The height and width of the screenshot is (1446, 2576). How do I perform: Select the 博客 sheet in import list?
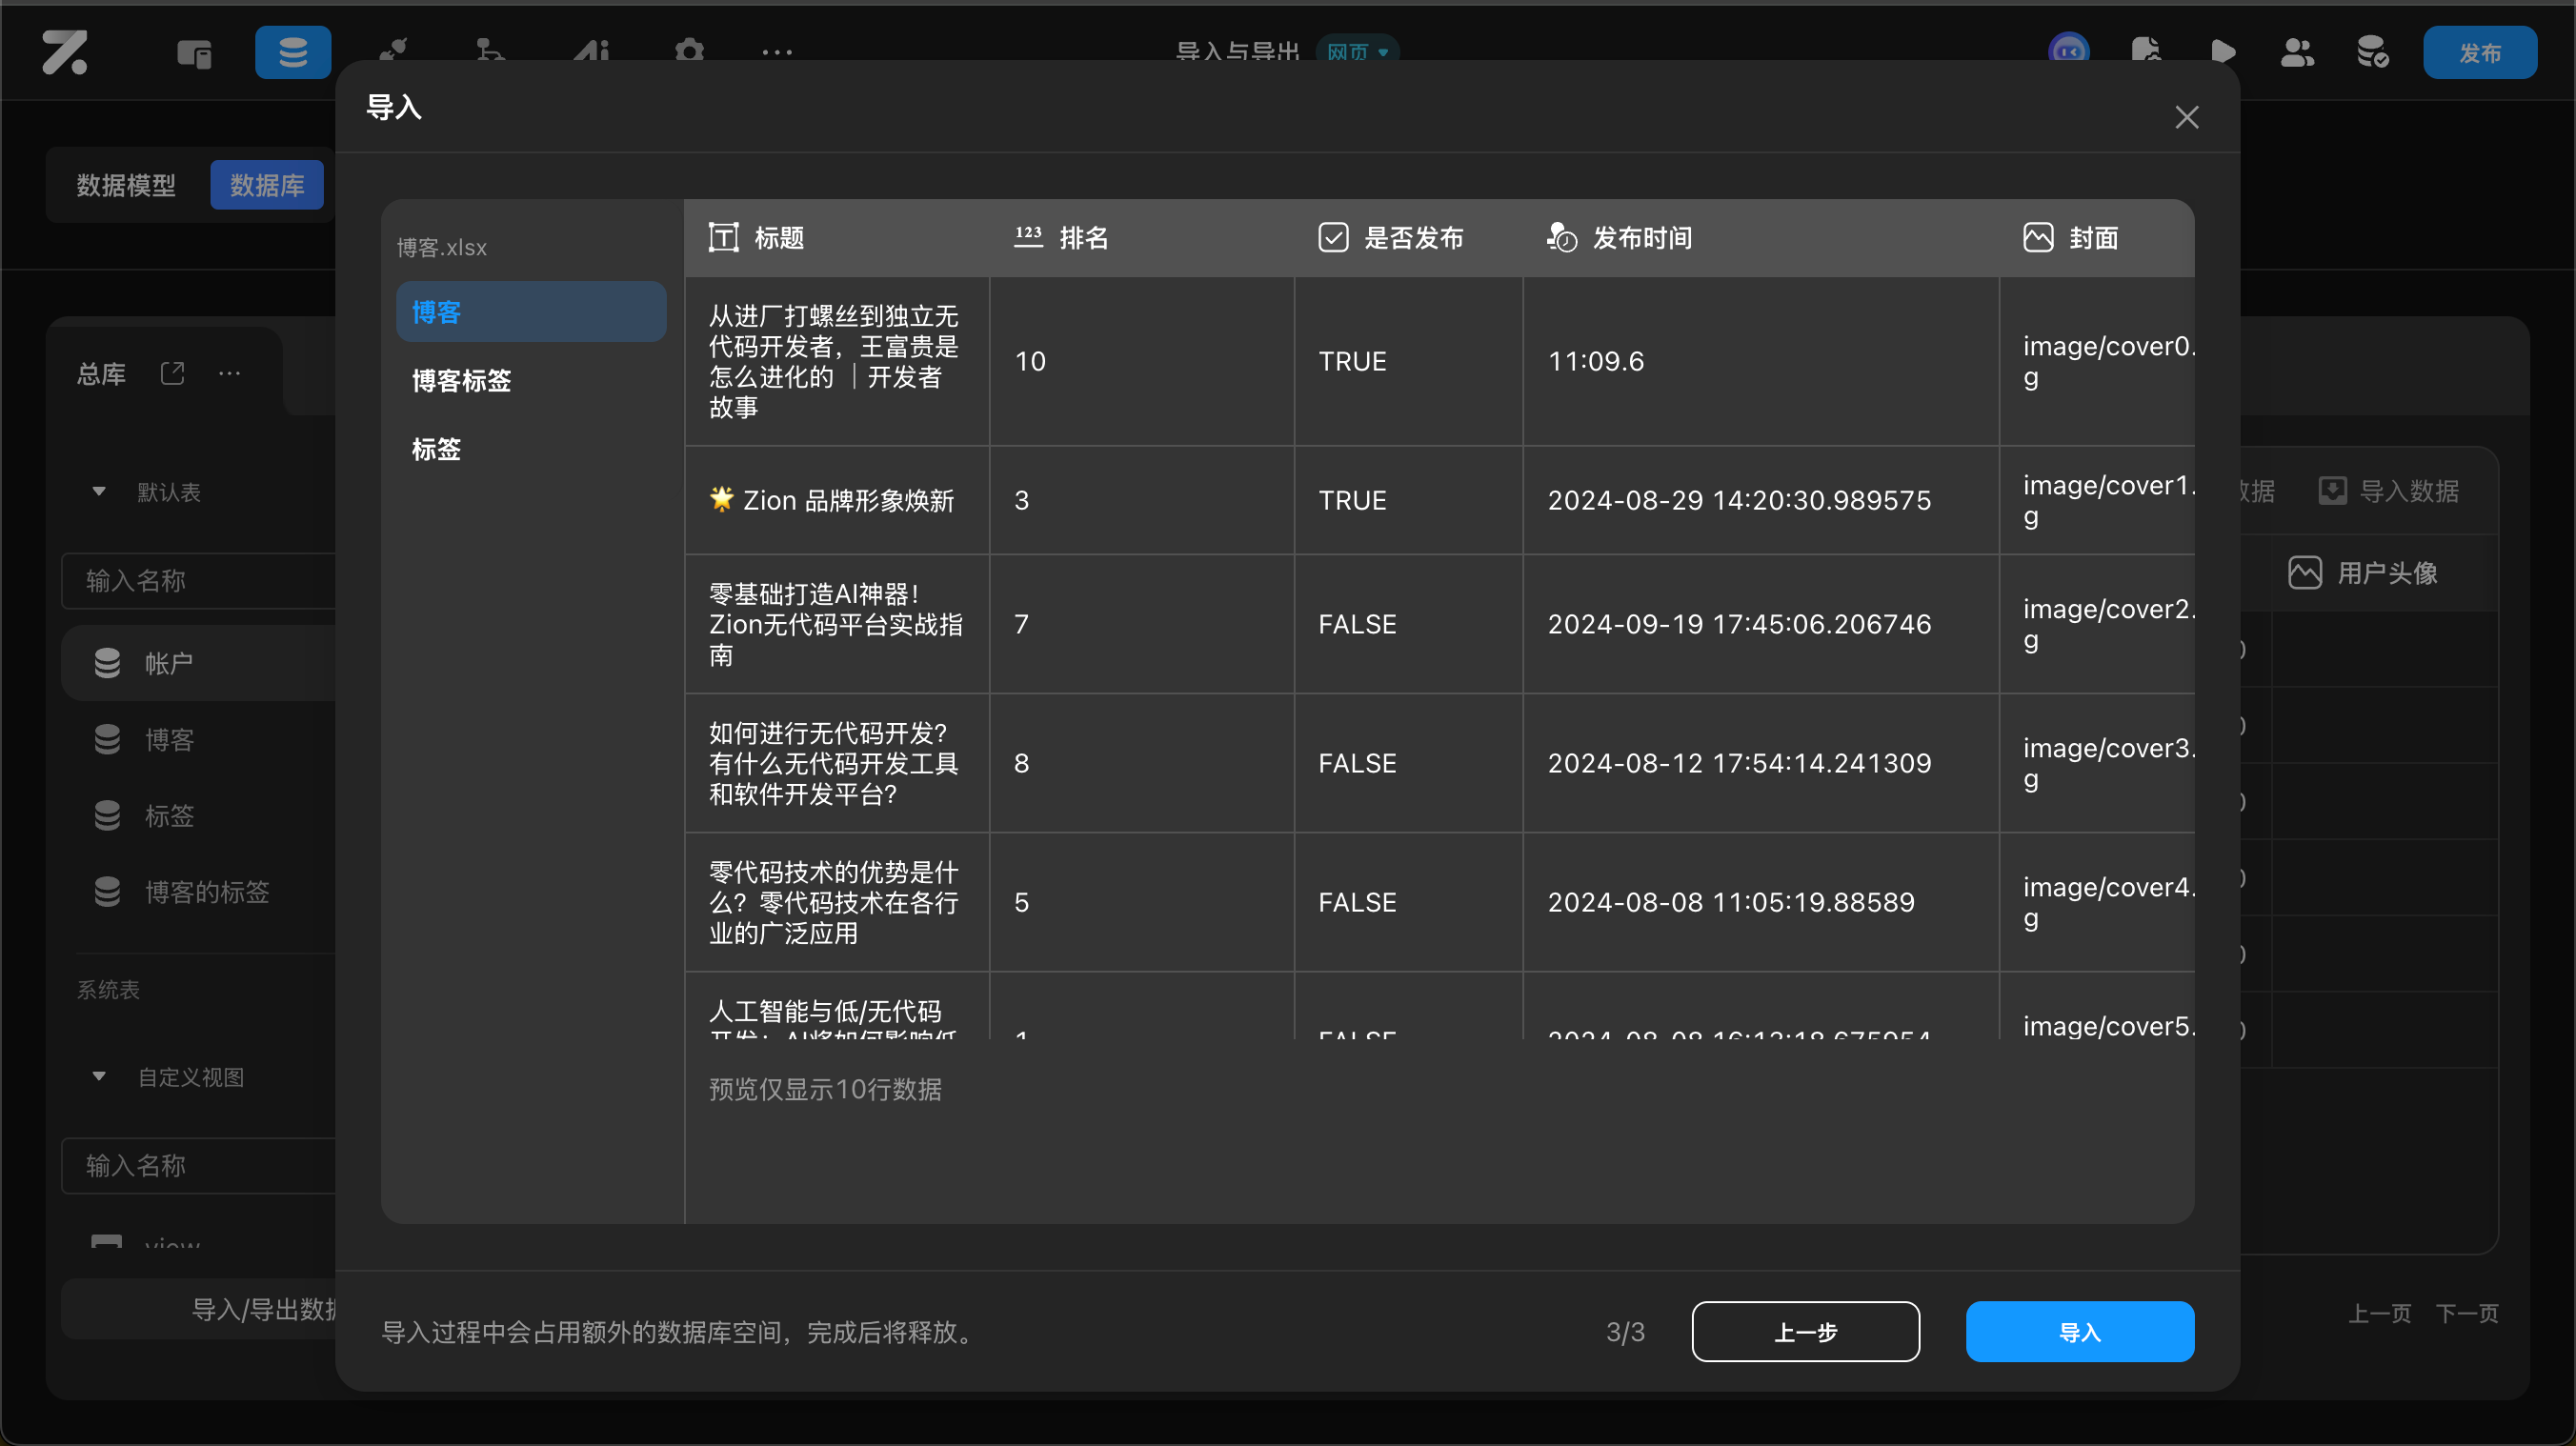(531, 312)
